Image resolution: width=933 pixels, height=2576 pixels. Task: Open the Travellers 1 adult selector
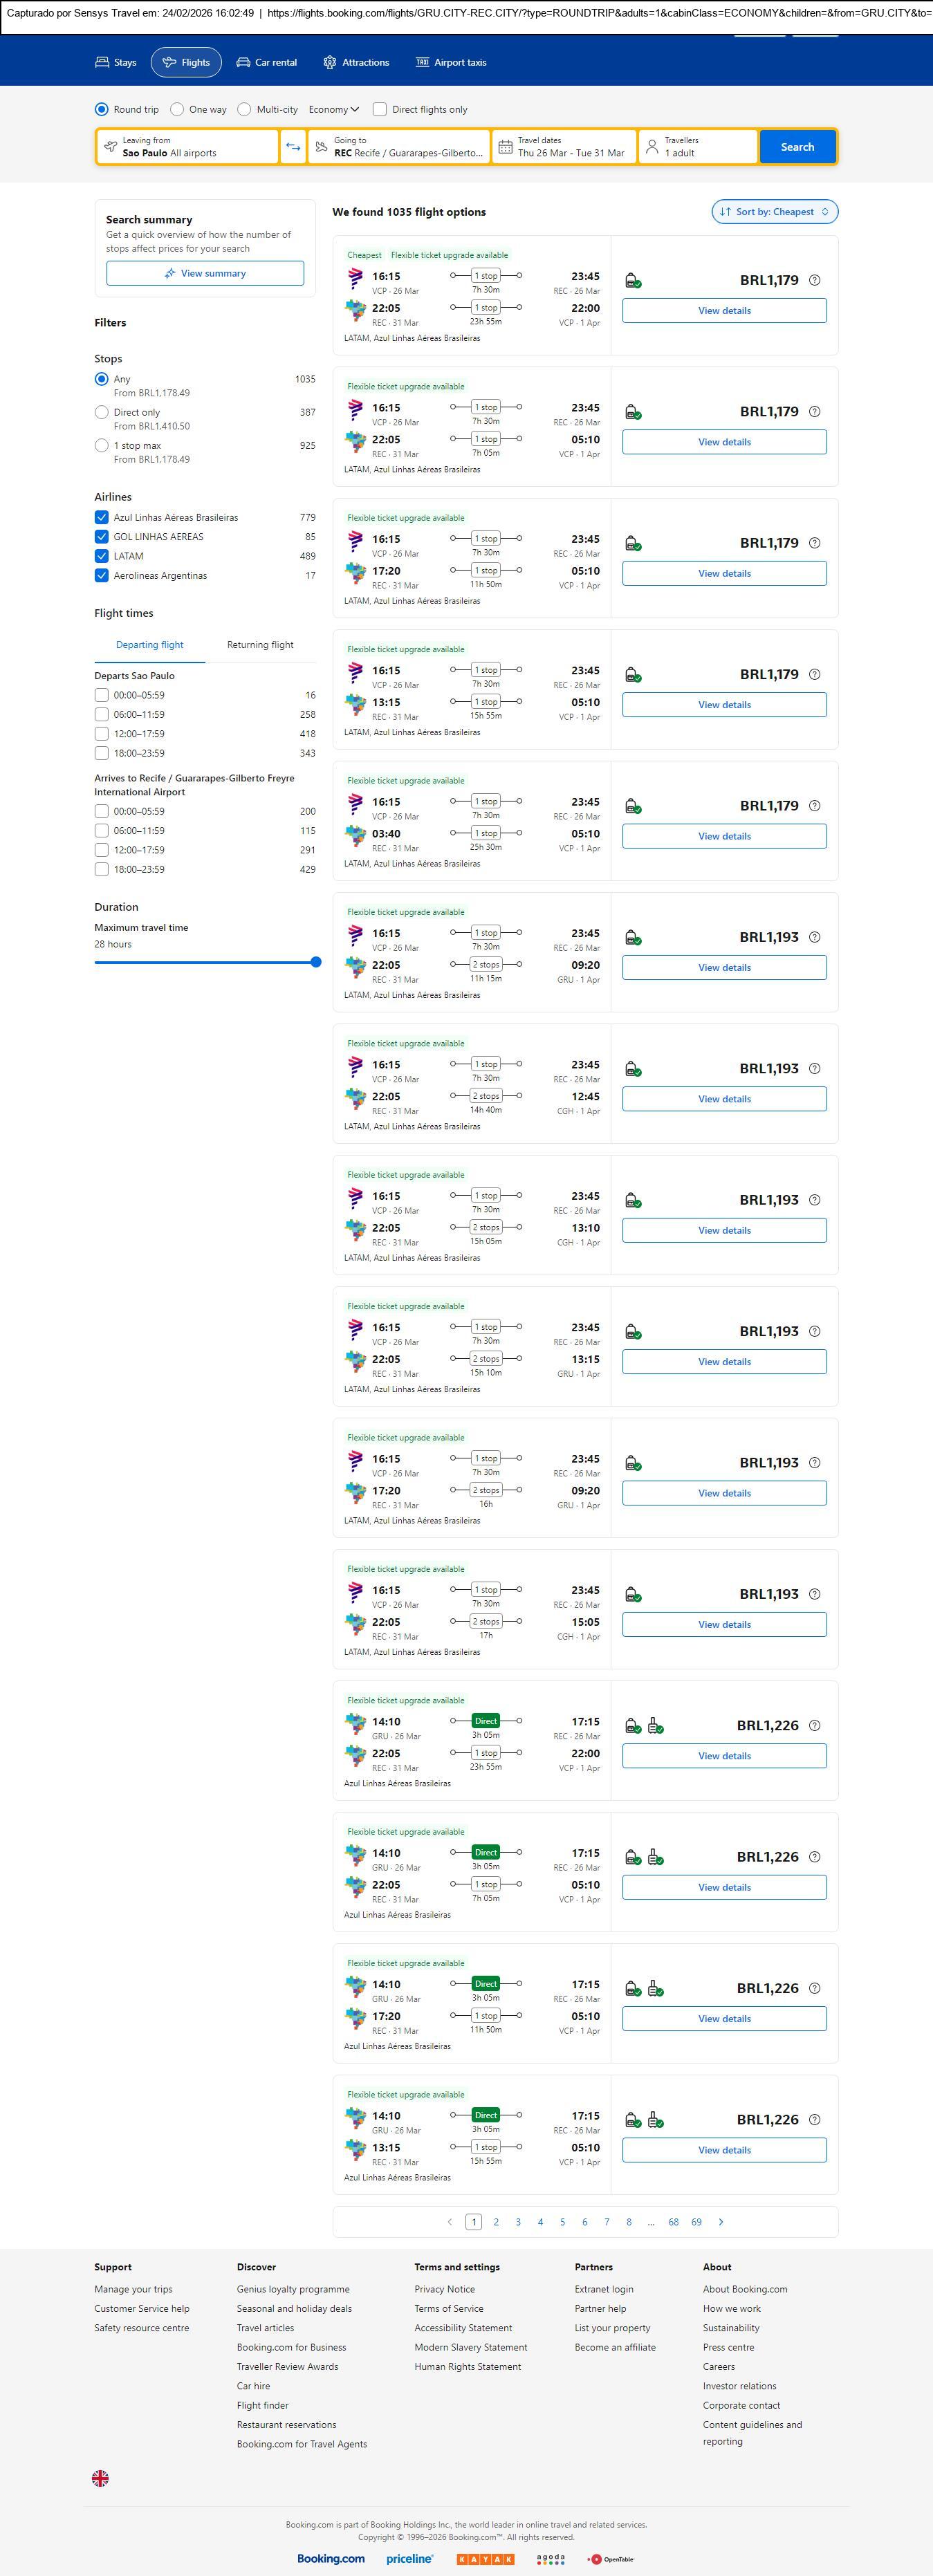pyautogui.click(x=698, y=147)
